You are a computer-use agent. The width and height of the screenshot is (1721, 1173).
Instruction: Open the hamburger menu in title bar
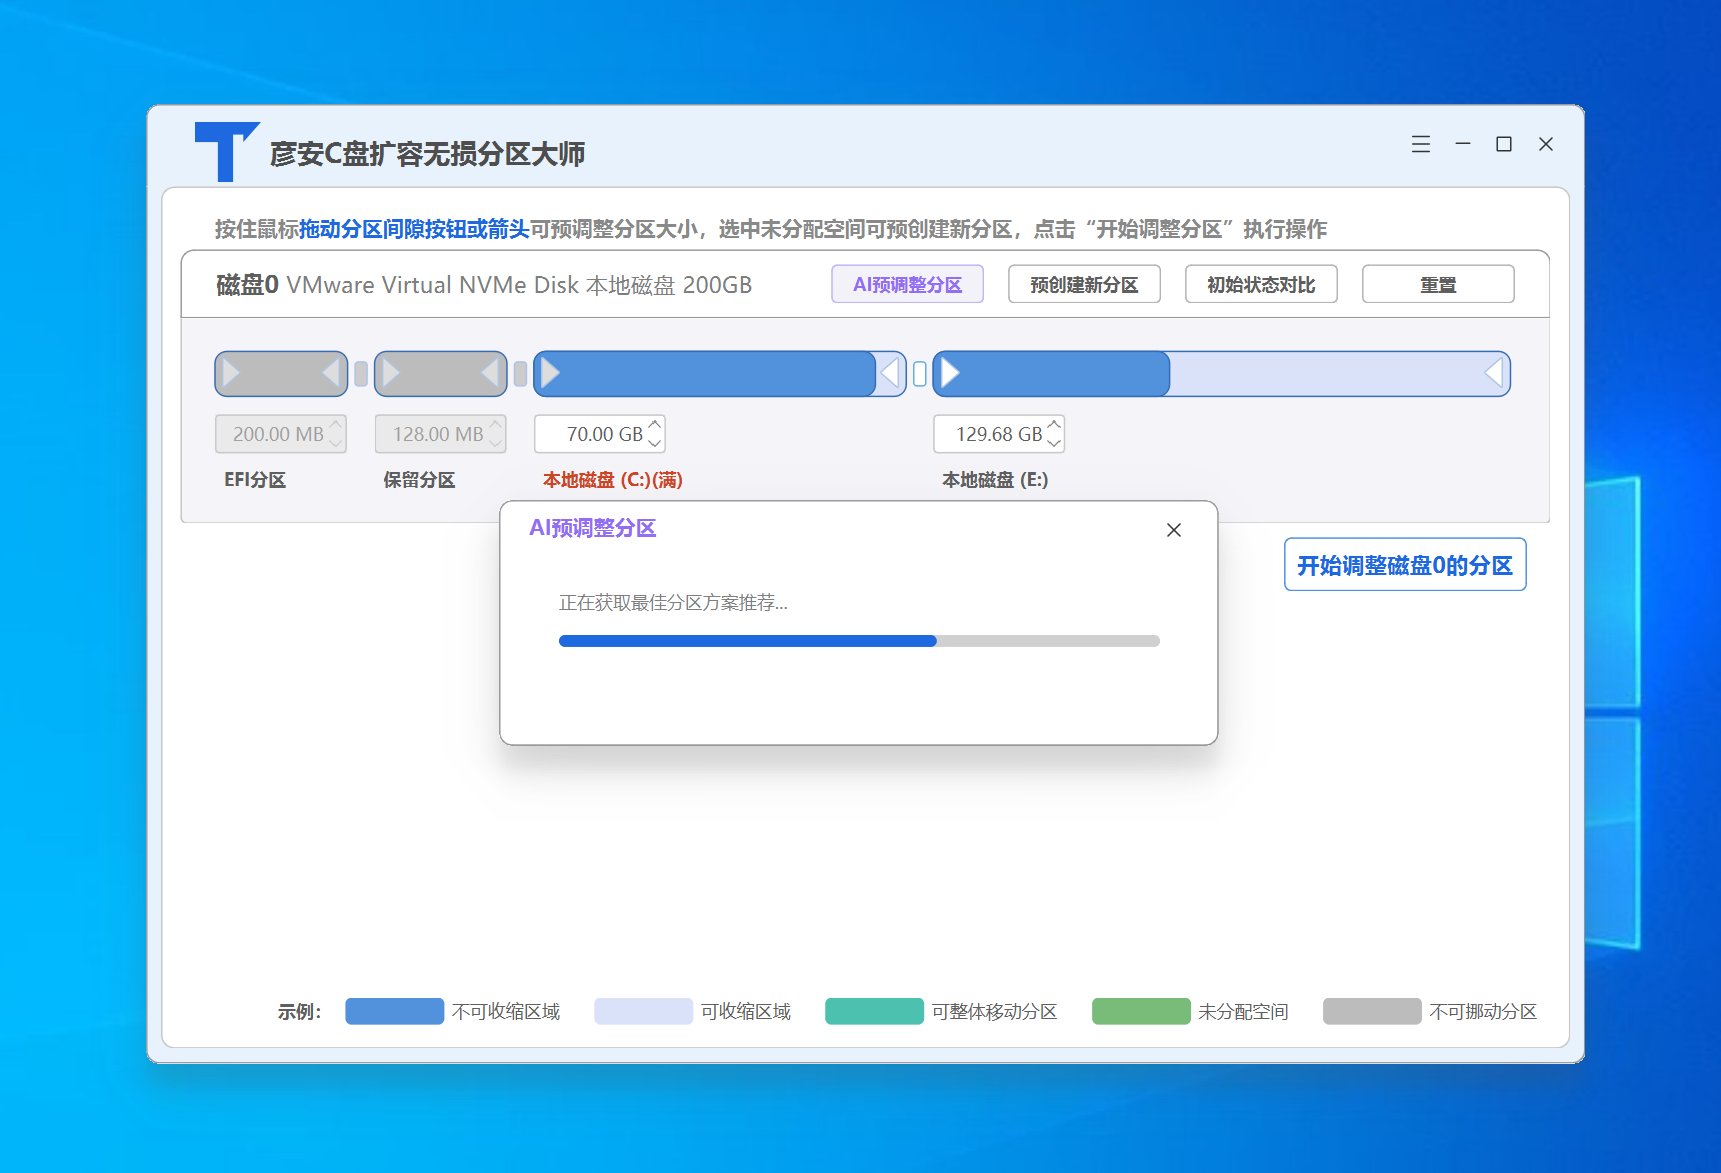[x=1420, y=144]
